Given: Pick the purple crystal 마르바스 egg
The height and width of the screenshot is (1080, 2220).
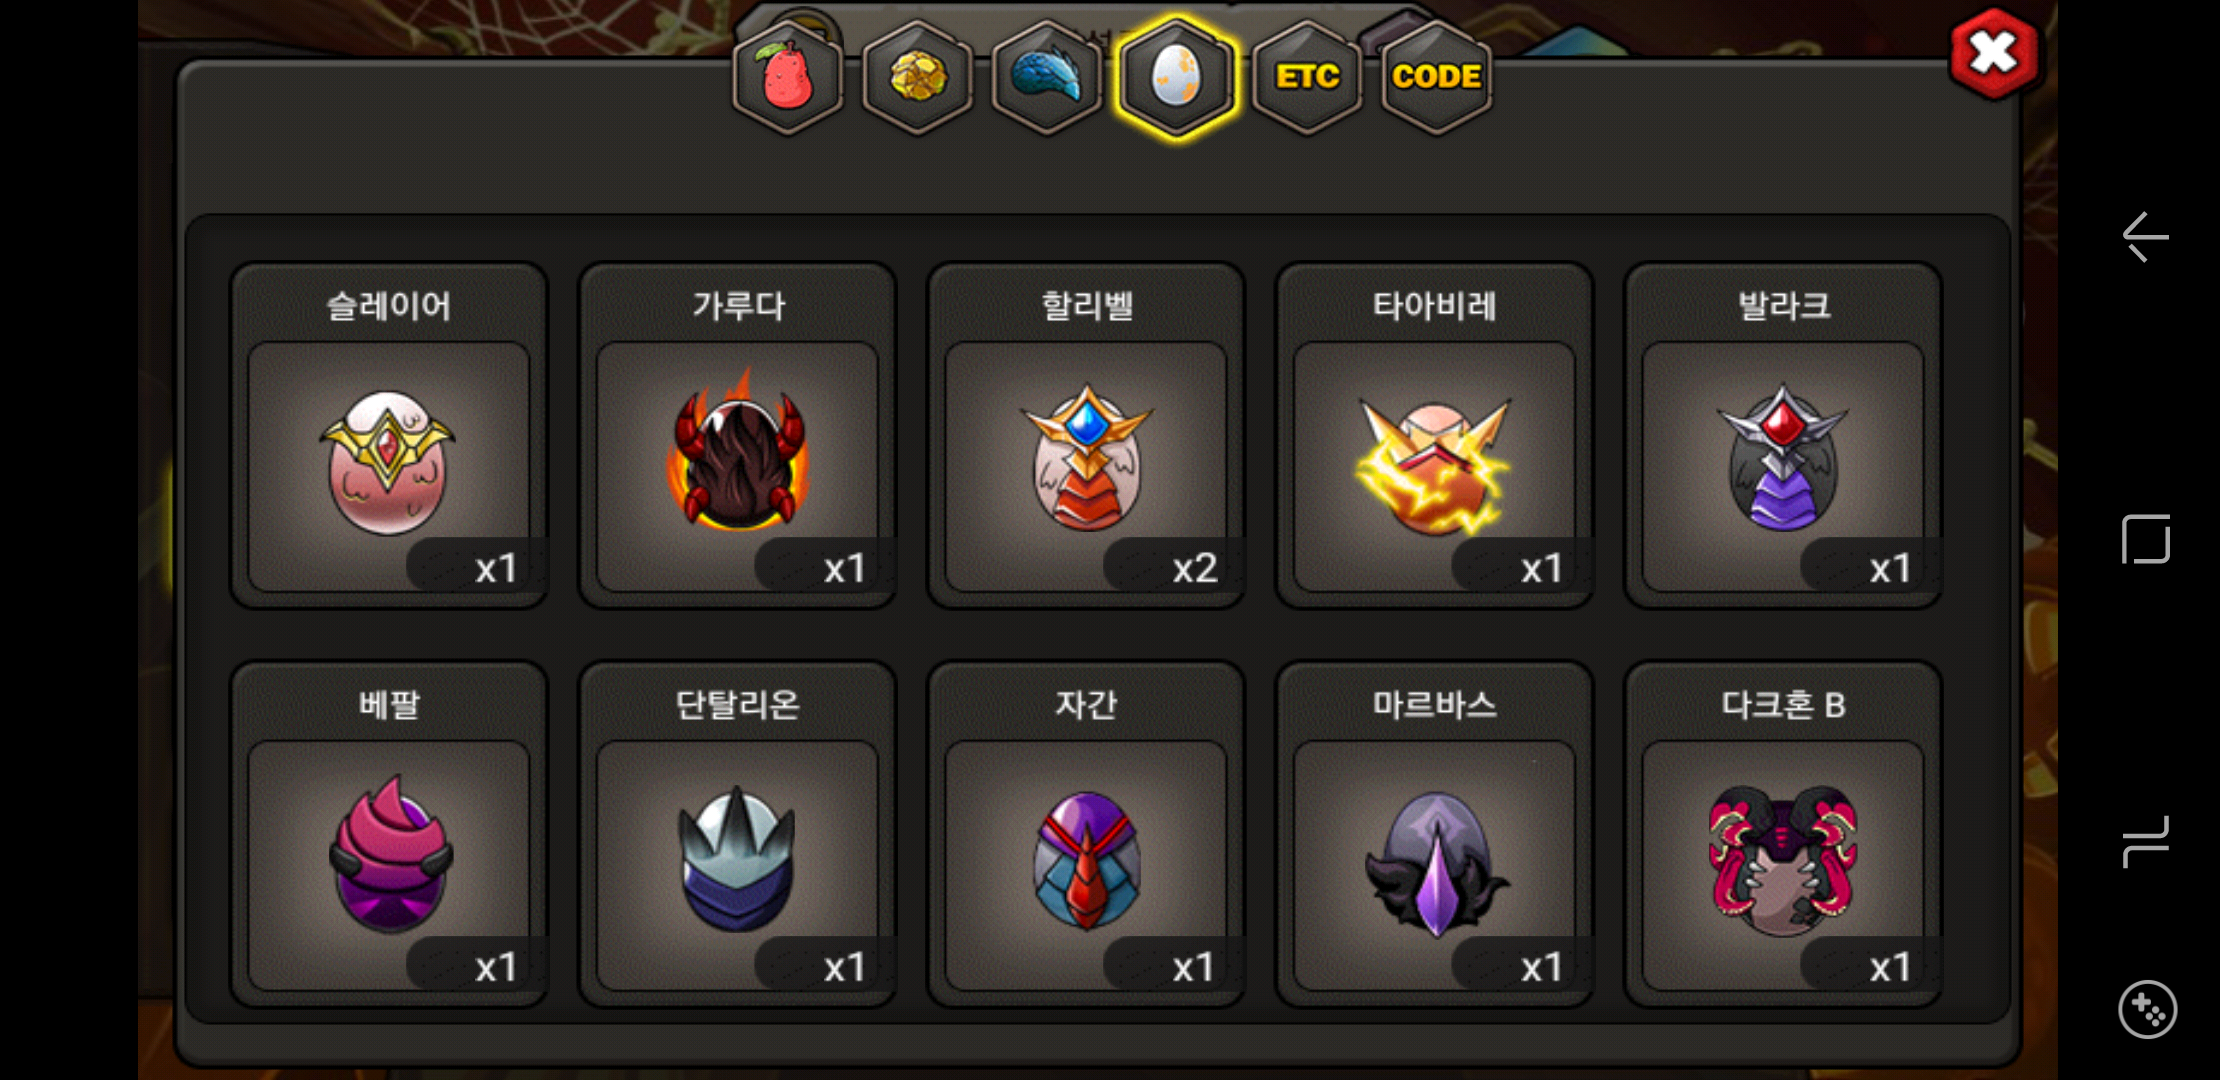Looking at the screenshot, I should [1434, 834].
